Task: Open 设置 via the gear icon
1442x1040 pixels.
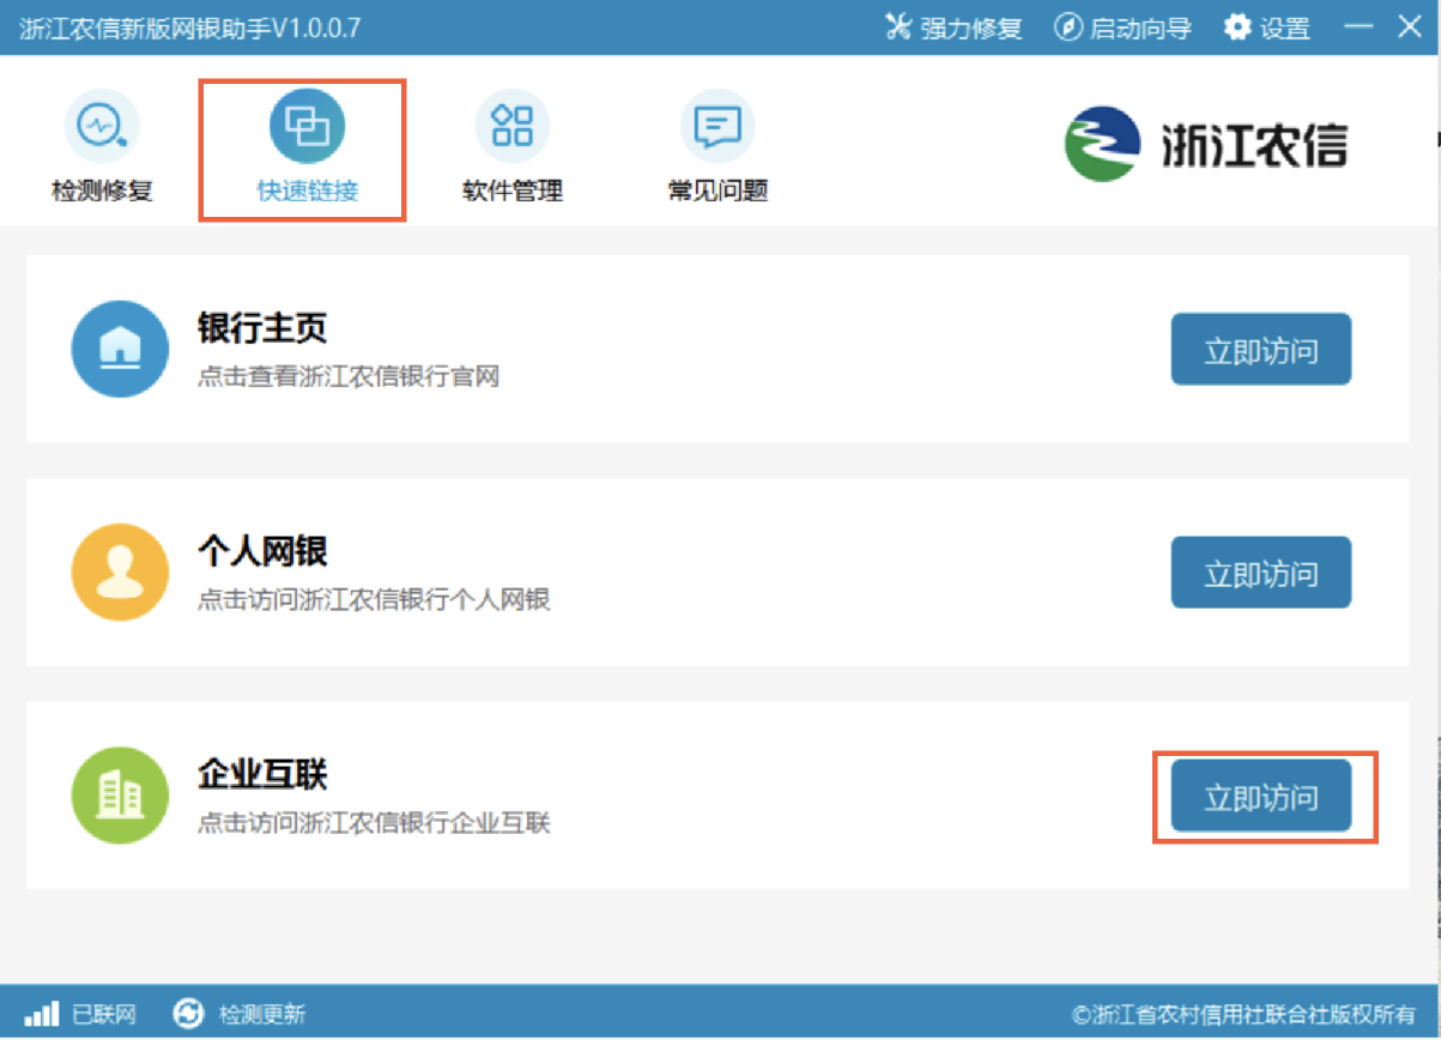Action: pyautogui.click(x=1237, y=27)
